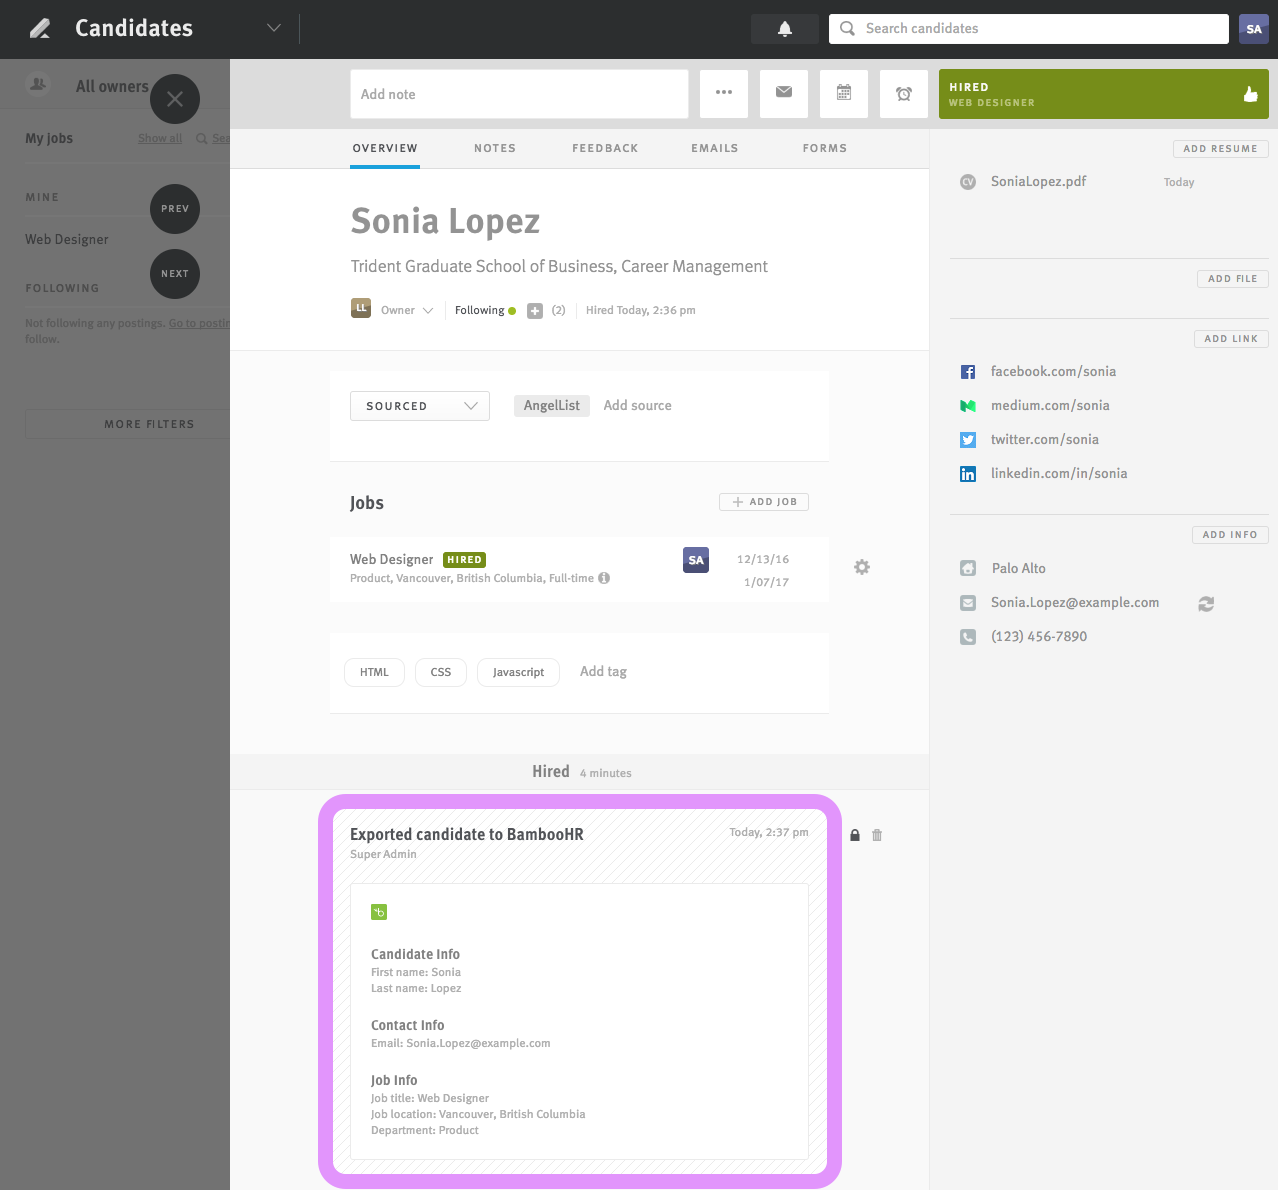Click the plus add follower icon
Screen dimensions: 1278x1190
click(x=535, y=311)
